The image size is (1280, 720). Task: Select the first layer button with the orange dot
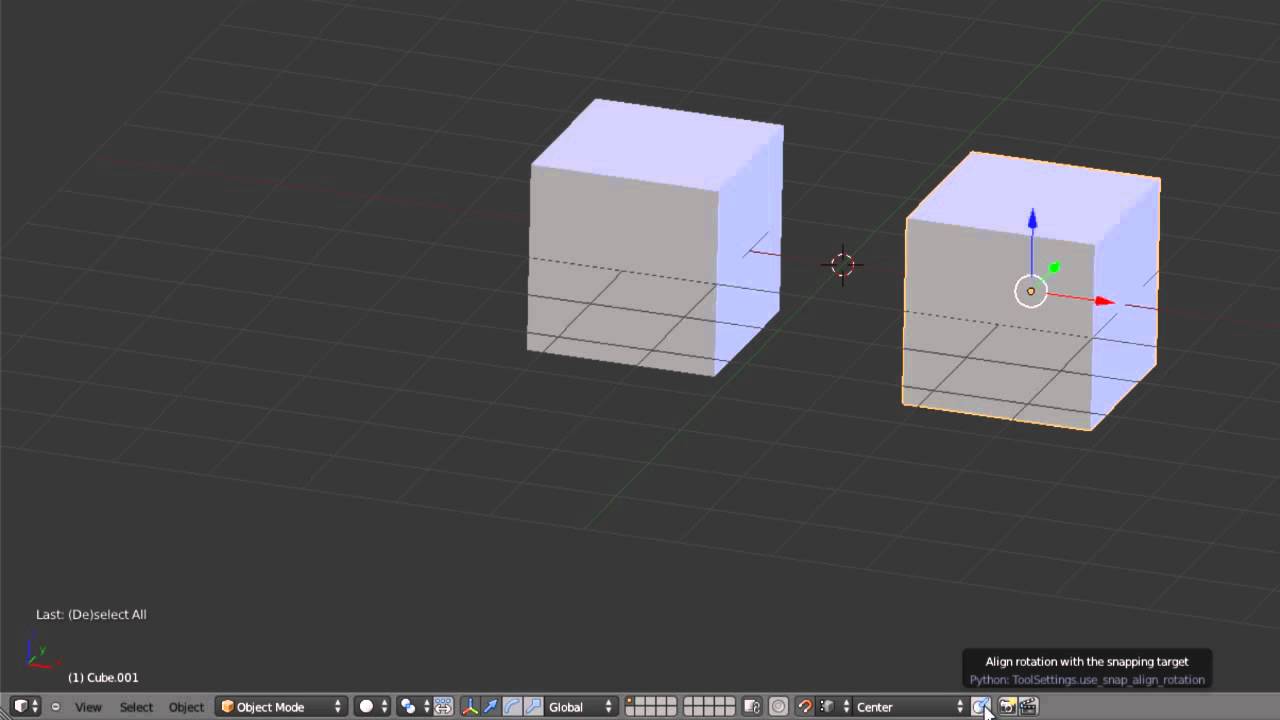click(632, 702)
